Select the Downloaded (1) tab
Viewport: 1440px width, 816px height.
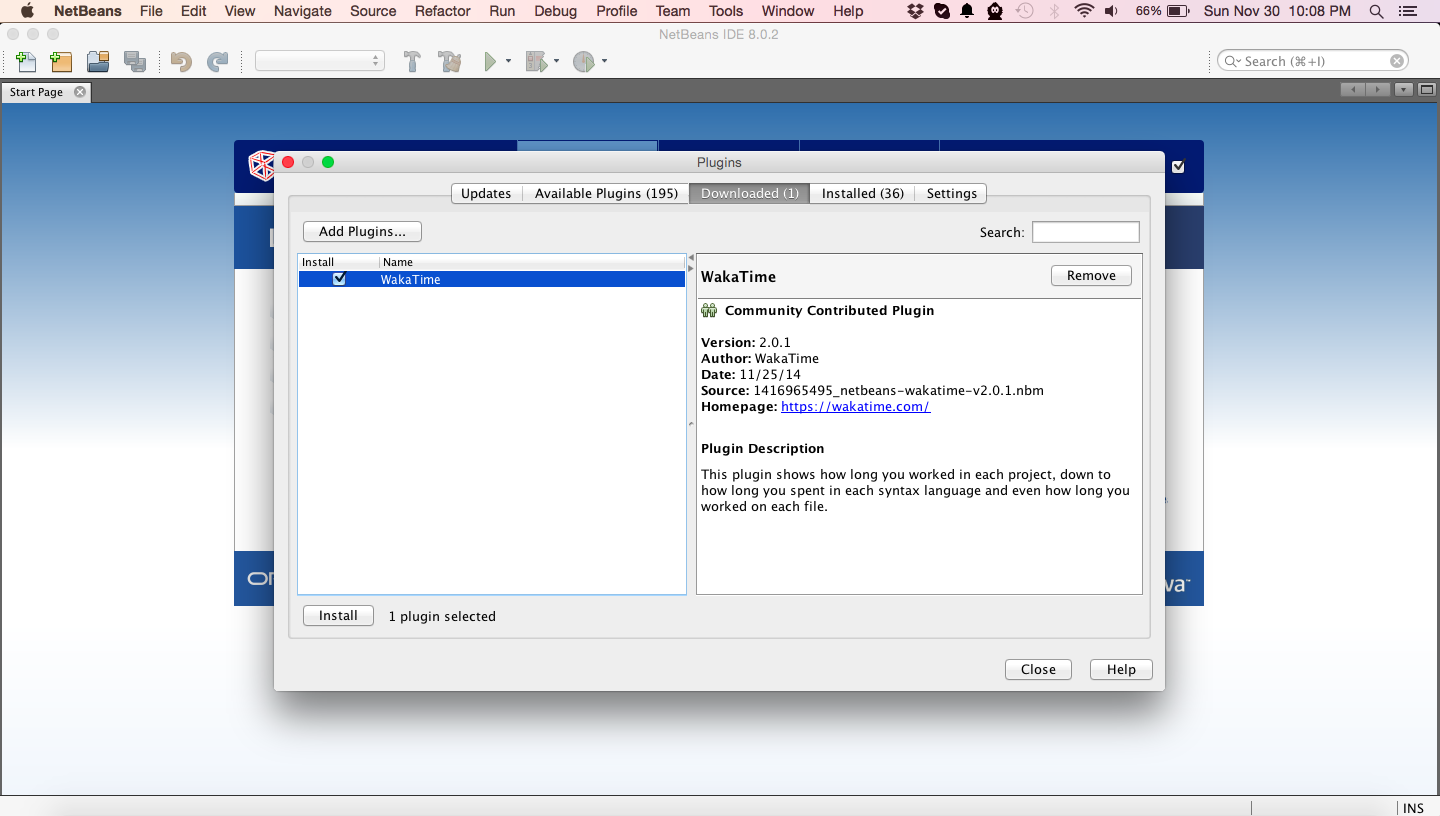750,193
